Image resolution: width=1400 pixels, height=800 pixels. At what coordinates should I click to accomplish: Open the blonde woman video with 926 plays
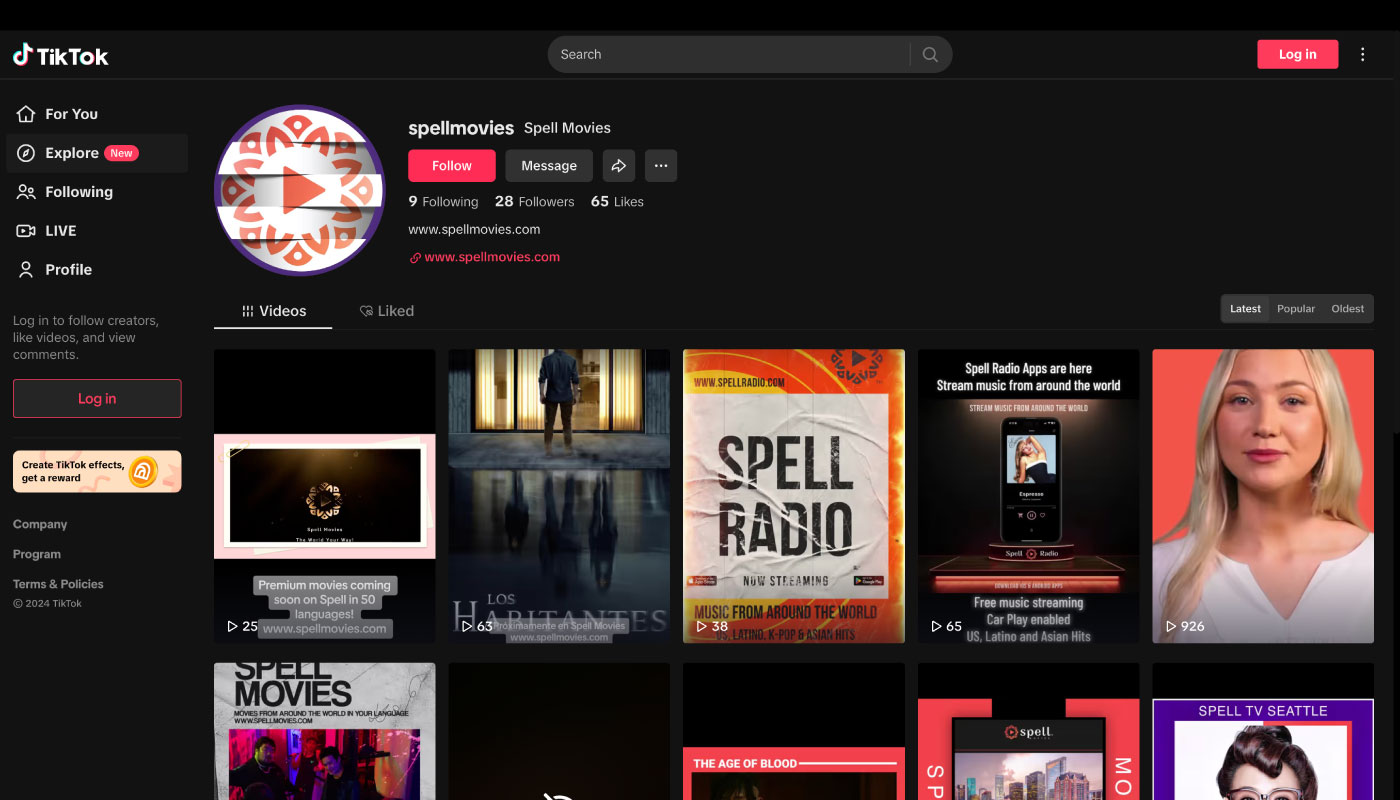click(x=1263, y=496)
